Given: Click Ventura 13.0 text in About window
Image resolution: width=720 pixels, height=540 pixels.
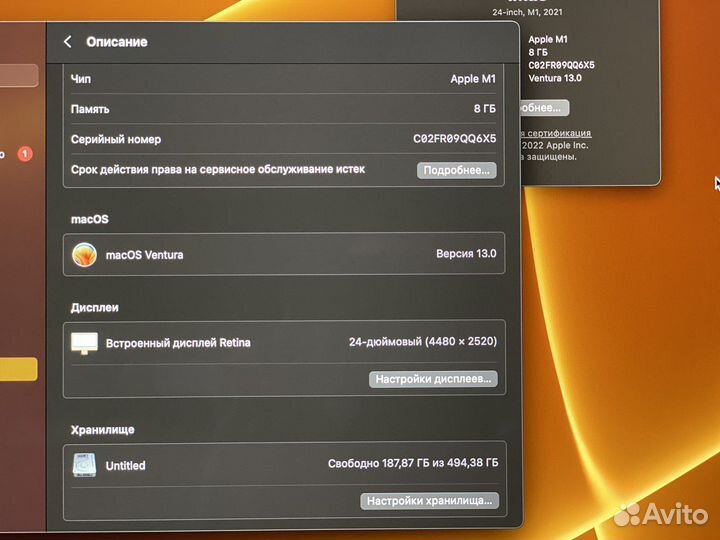Looking at the screenshot, I should [555, 78].
